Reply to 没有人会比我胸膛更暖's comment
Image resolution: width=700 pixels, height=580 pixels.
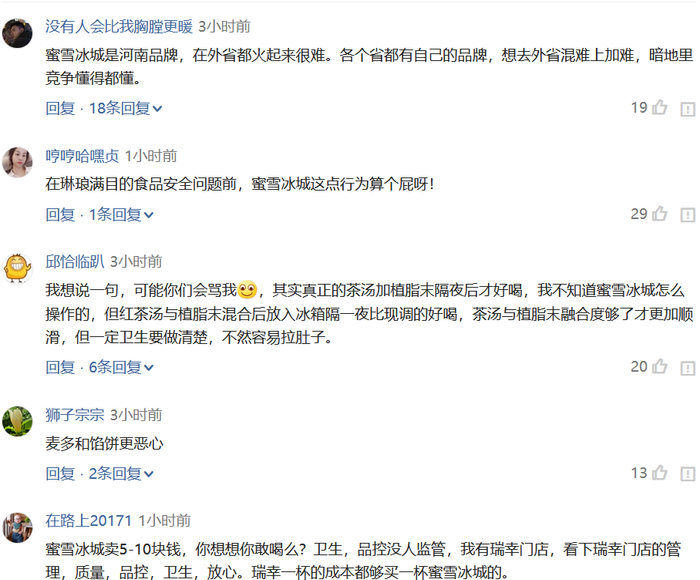tap(60, 108)
